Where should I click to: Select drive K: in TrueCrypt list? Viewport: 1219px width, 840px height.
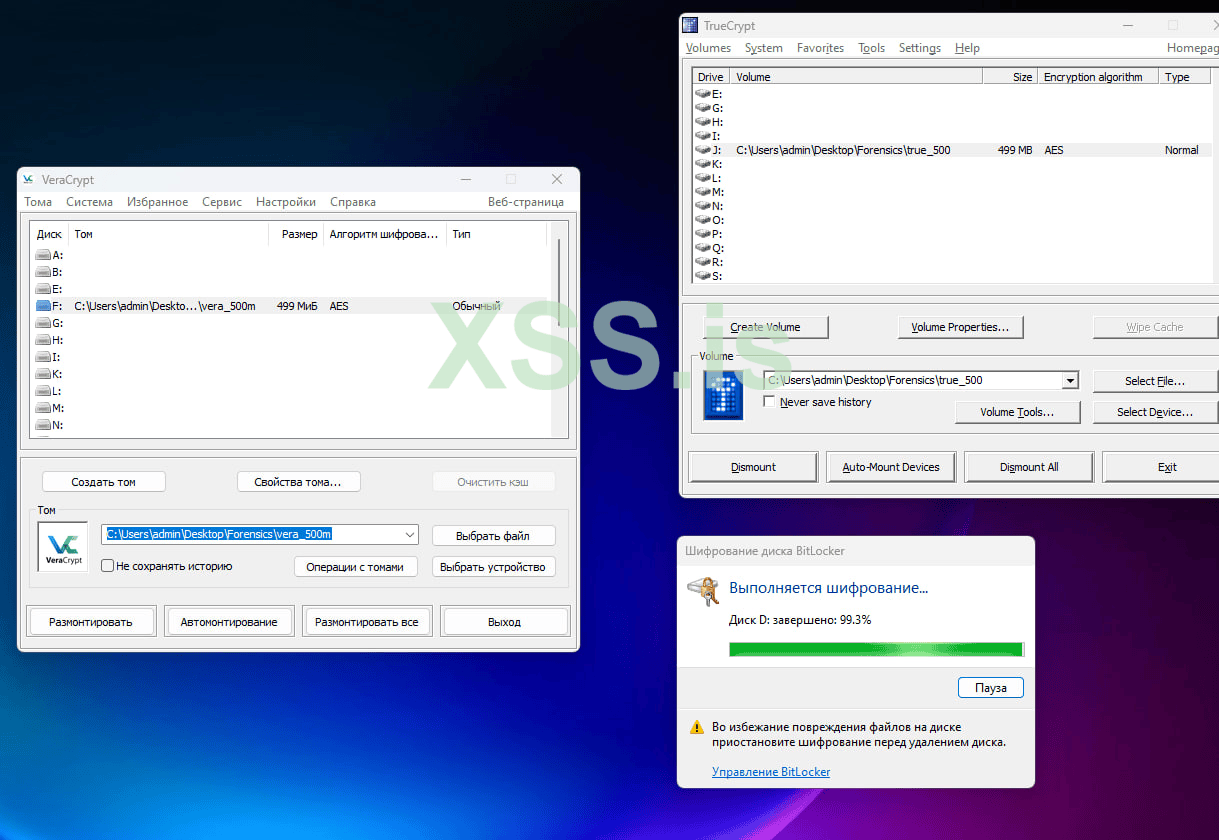click(x=952, y=164)
